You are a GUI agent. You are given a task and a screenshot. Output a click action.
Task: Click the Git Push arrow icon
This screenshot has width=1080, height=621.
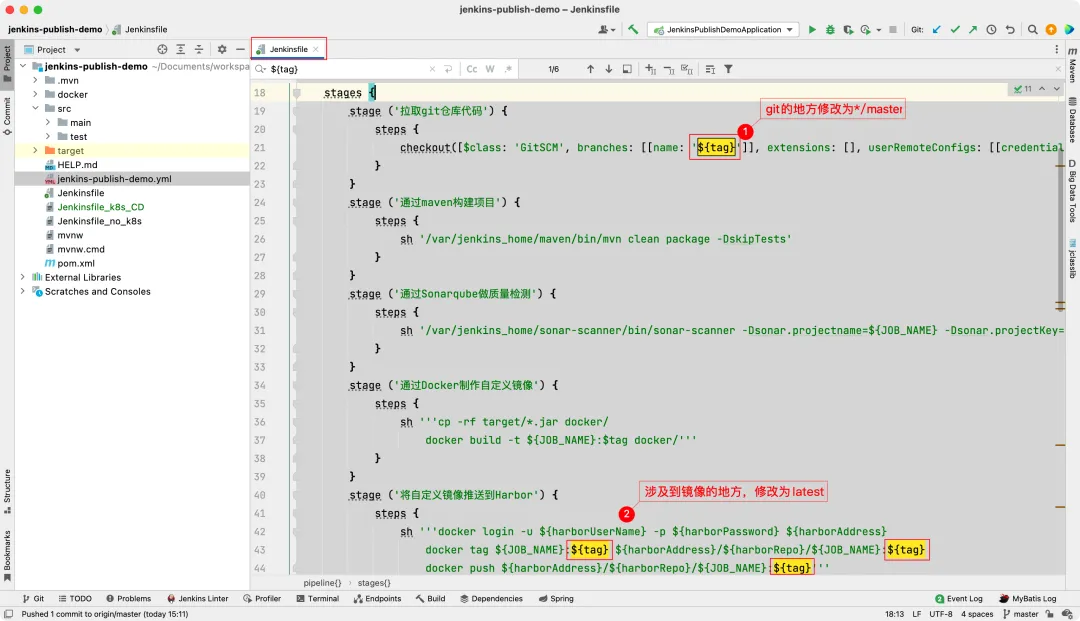point(973,30)
